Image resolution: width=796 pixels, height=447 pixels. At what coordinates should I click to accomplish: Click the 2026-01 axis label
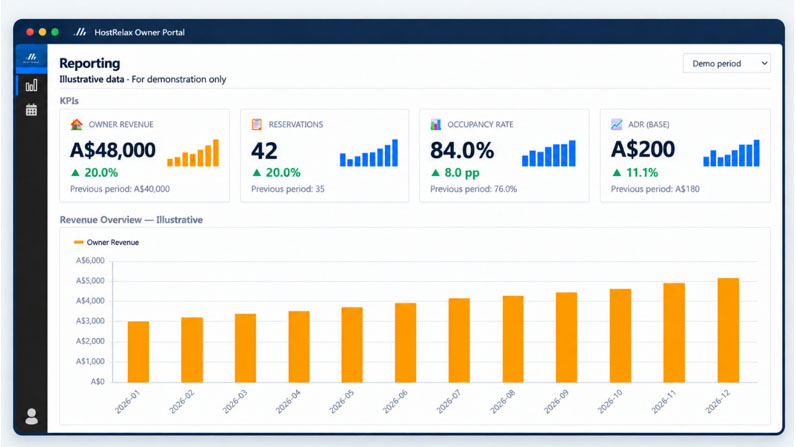point(127,402)
